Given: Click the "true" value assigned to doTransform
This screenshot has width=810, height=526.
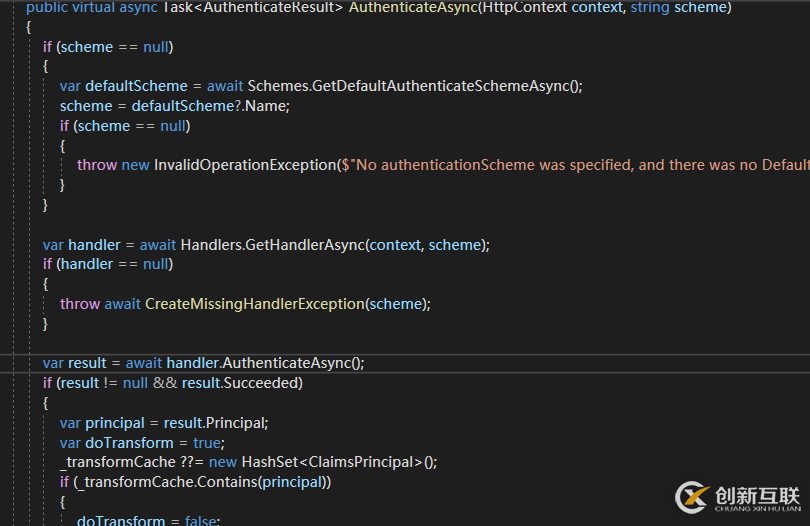Looking at the screenshot, I should click(205, 443).
